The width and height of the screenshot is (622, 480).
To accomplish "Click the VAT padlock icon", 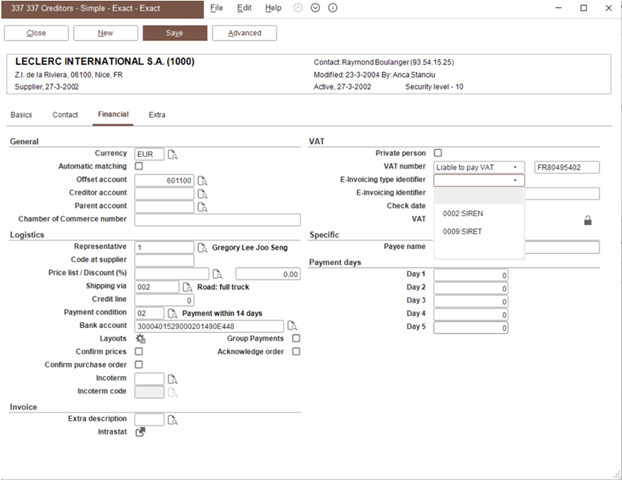I will [x=588, y=220].
